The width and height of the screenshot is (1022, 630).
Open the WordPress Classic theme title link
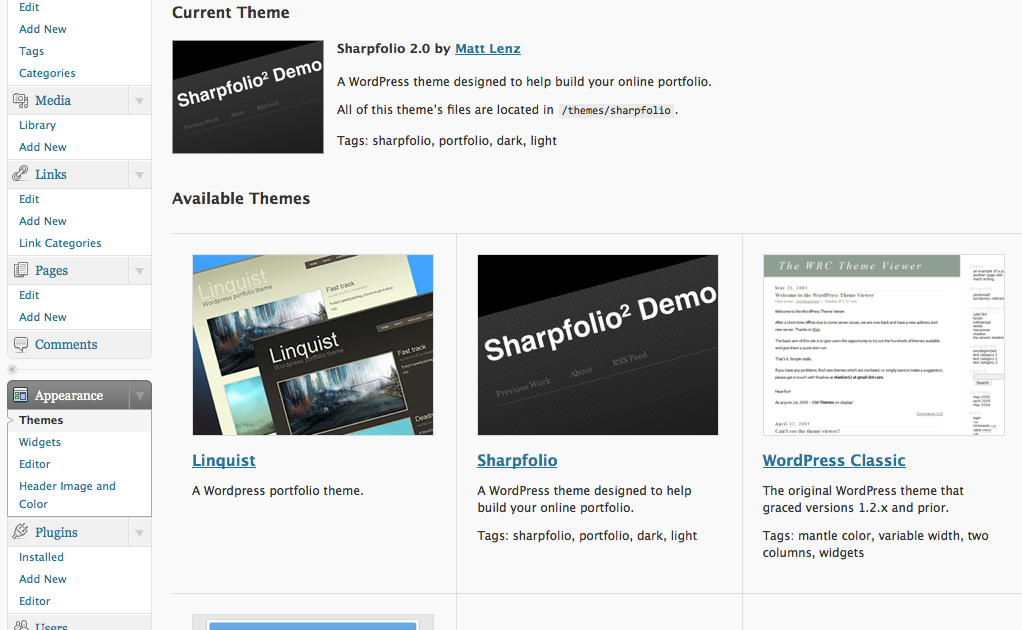tap(834, 460)
